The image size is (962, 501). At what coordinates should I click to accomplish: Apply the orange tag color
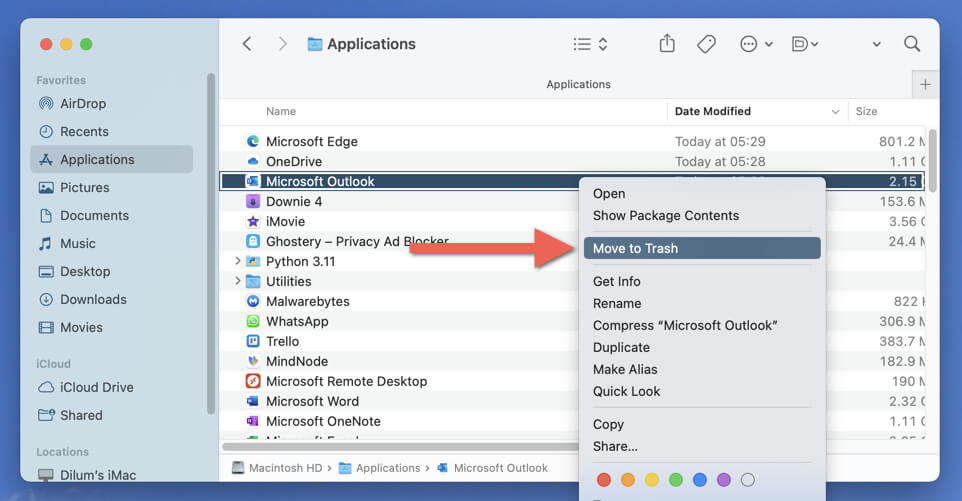pyautogui.click(x=628, y=480)
